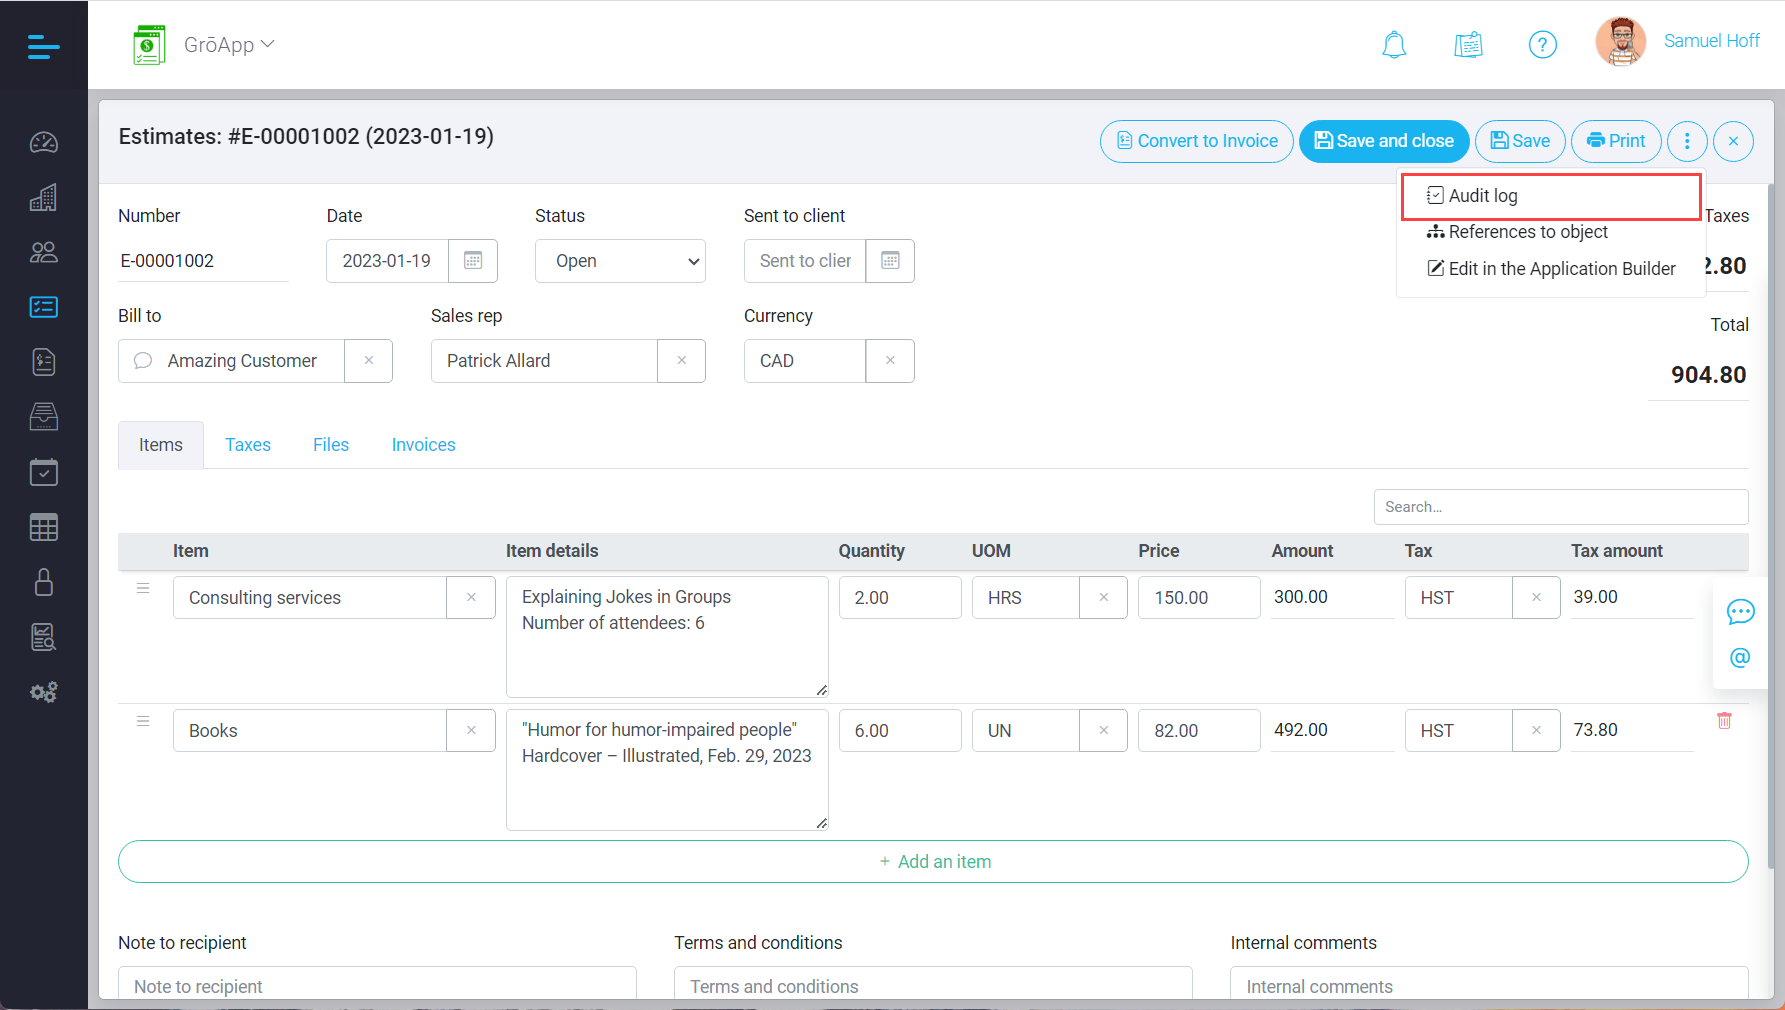Click the @ mentions icon
The width and height of the screenshot is (1785, 1010).
pyautogui.click(x=1740, y=658)
